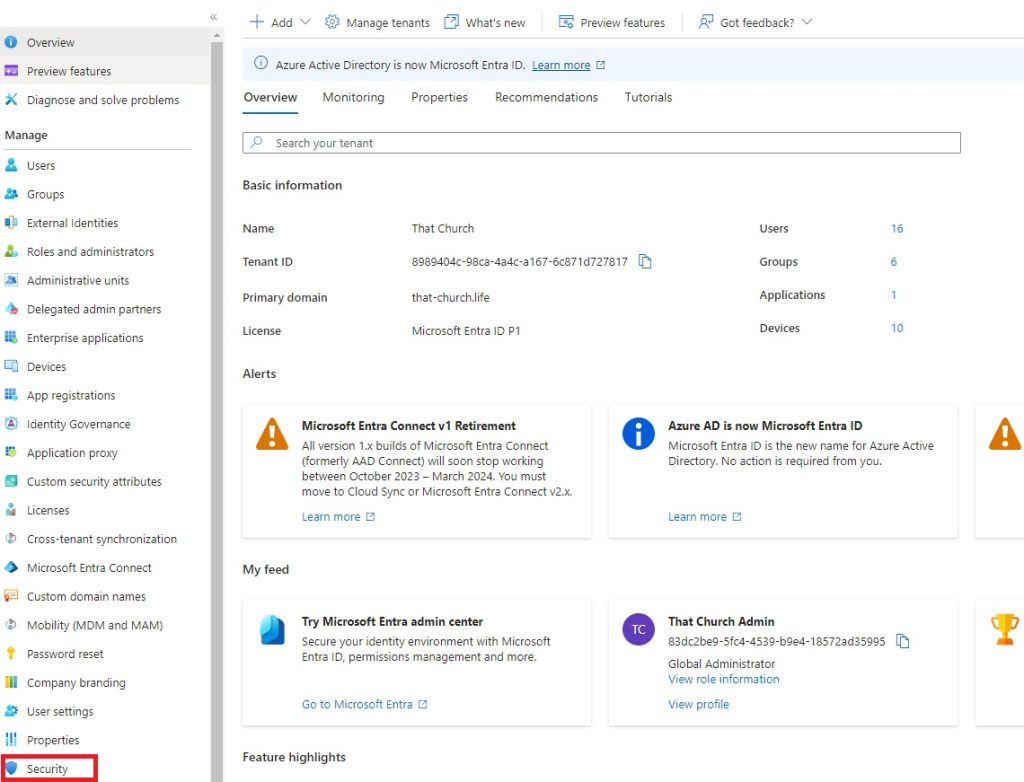Click the Administrative units icon
Screen dimensions: 1024x782
pyautogui.click(x=11, y=280)
